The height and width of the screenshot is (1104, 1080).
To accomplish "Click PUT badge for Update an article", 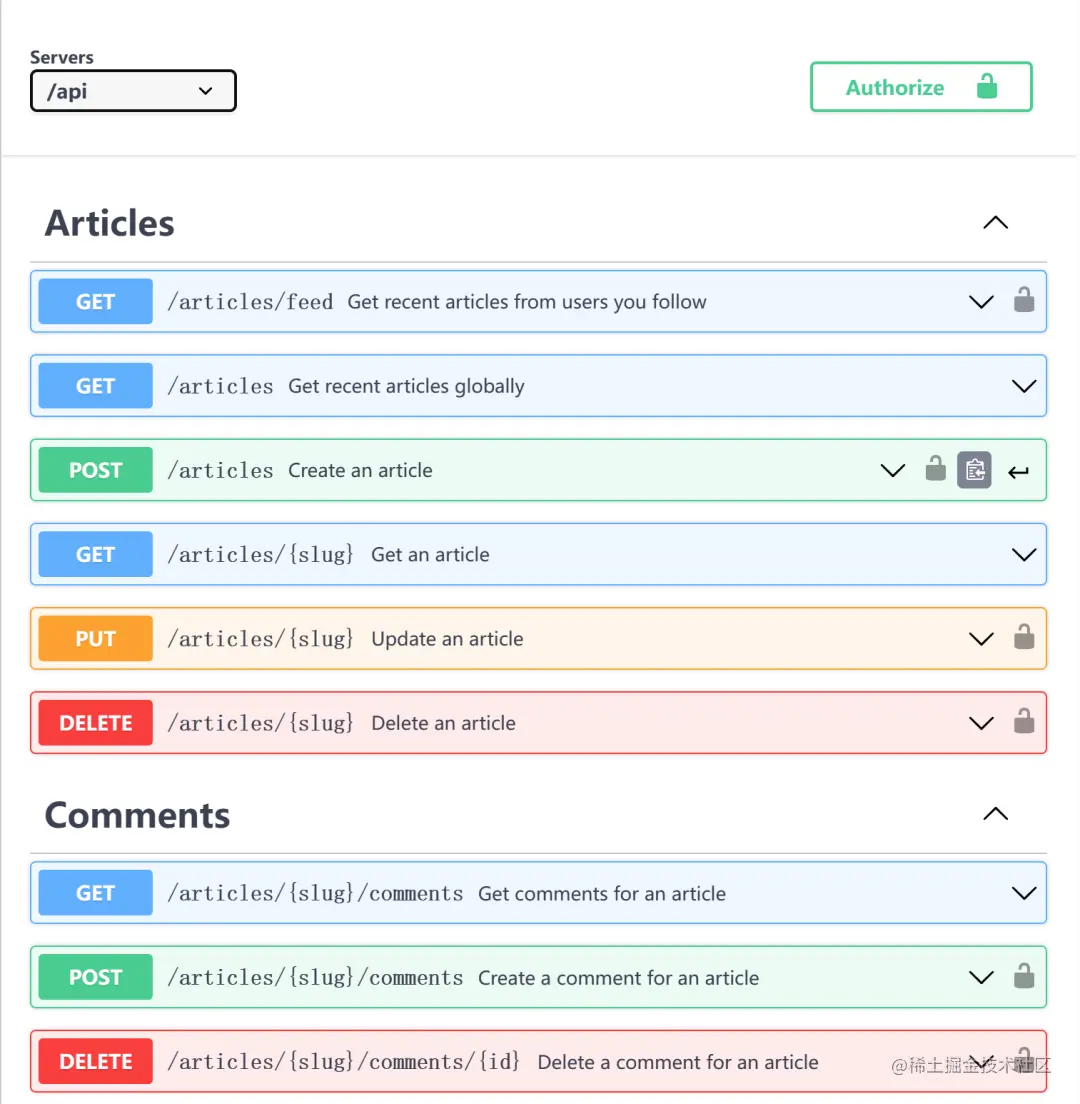I will (x=95, y=639).
